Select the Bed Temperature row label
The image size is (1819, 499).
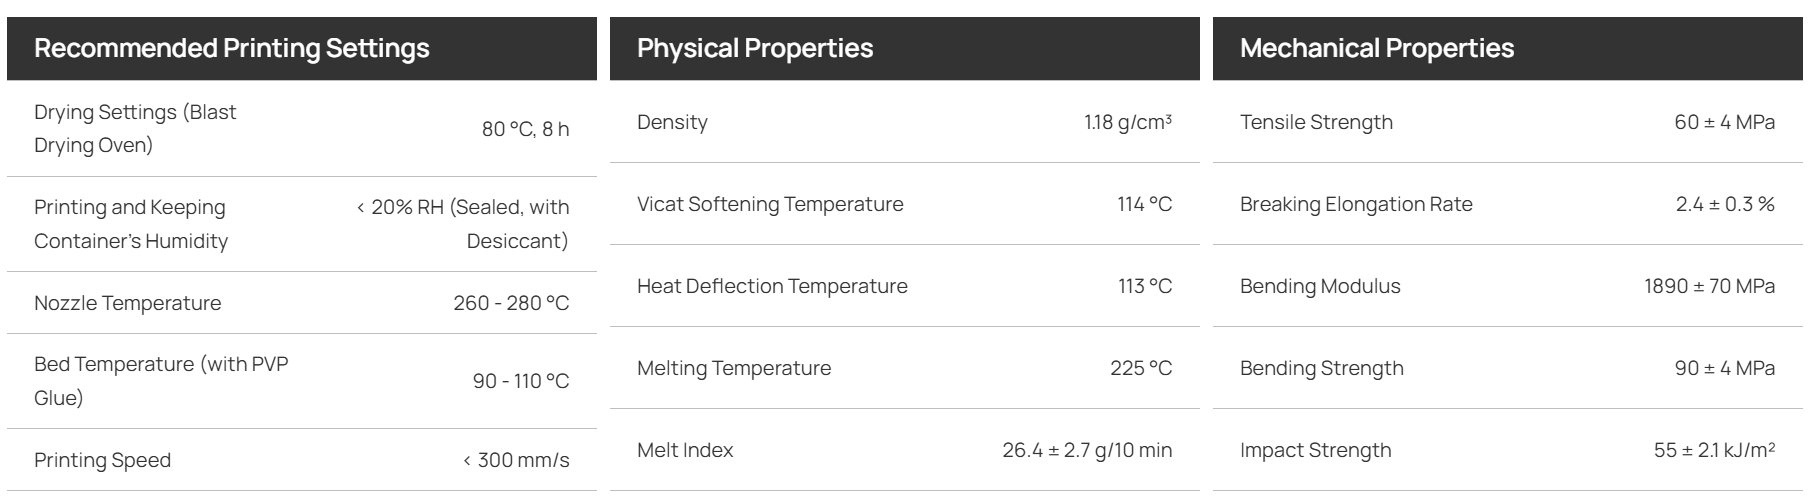click(161, 381)
